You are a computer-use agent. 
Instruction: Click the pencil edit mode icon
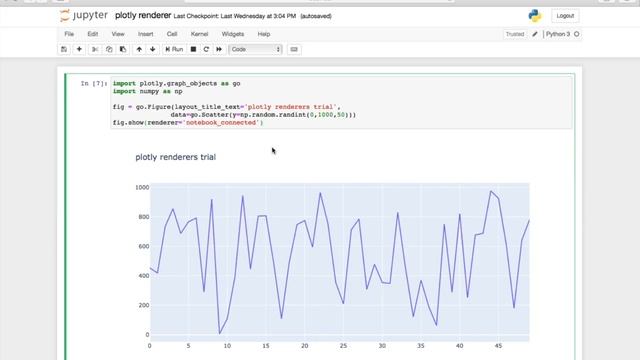pos(535,34)
